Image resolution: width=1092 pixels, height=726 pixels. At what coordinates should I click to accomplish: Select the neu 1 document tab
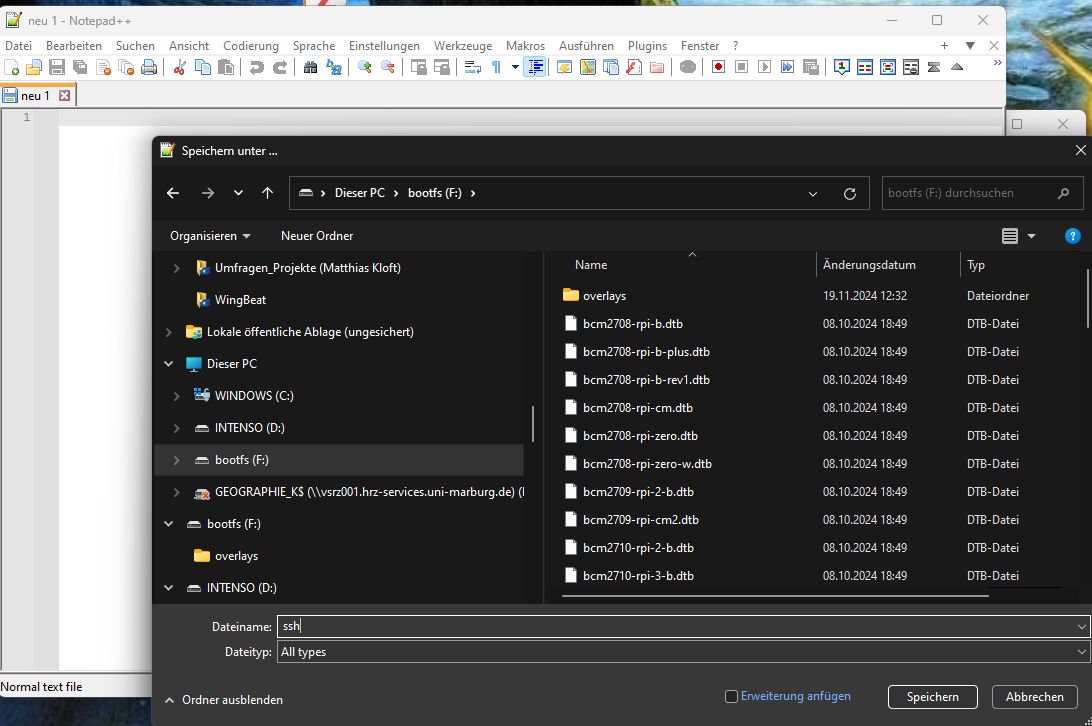37,95
